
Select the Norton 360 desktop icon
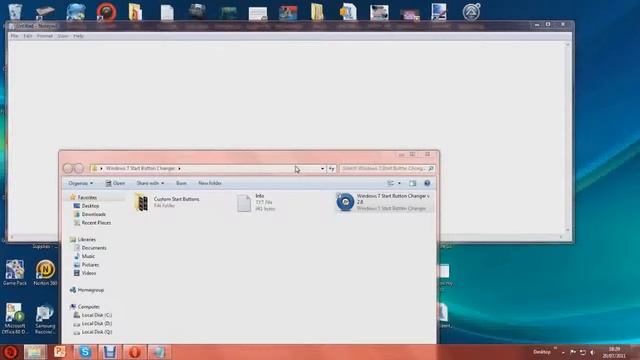pyautogui.click(x=45, y=272)
